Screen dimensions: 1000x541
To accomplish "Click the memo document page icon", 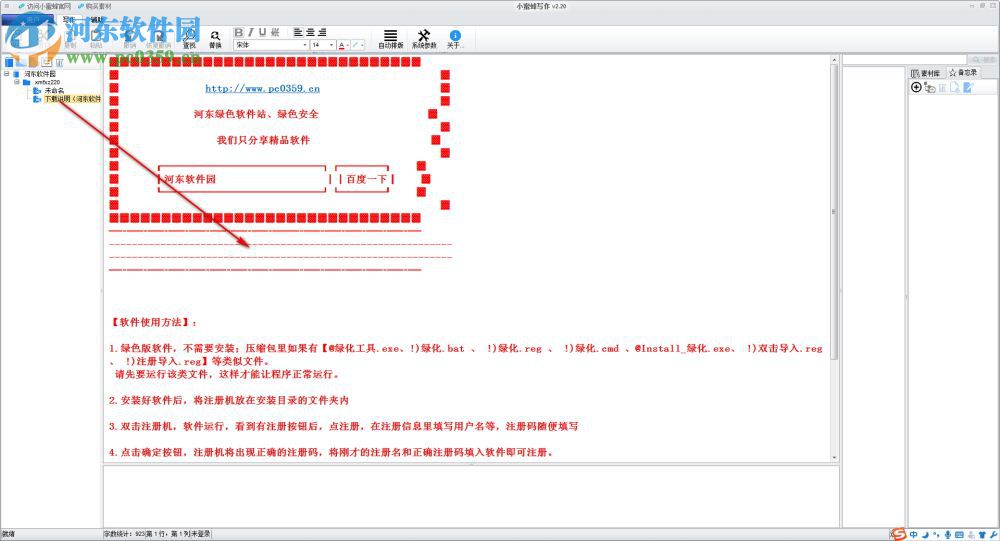I will pos(955,87).
